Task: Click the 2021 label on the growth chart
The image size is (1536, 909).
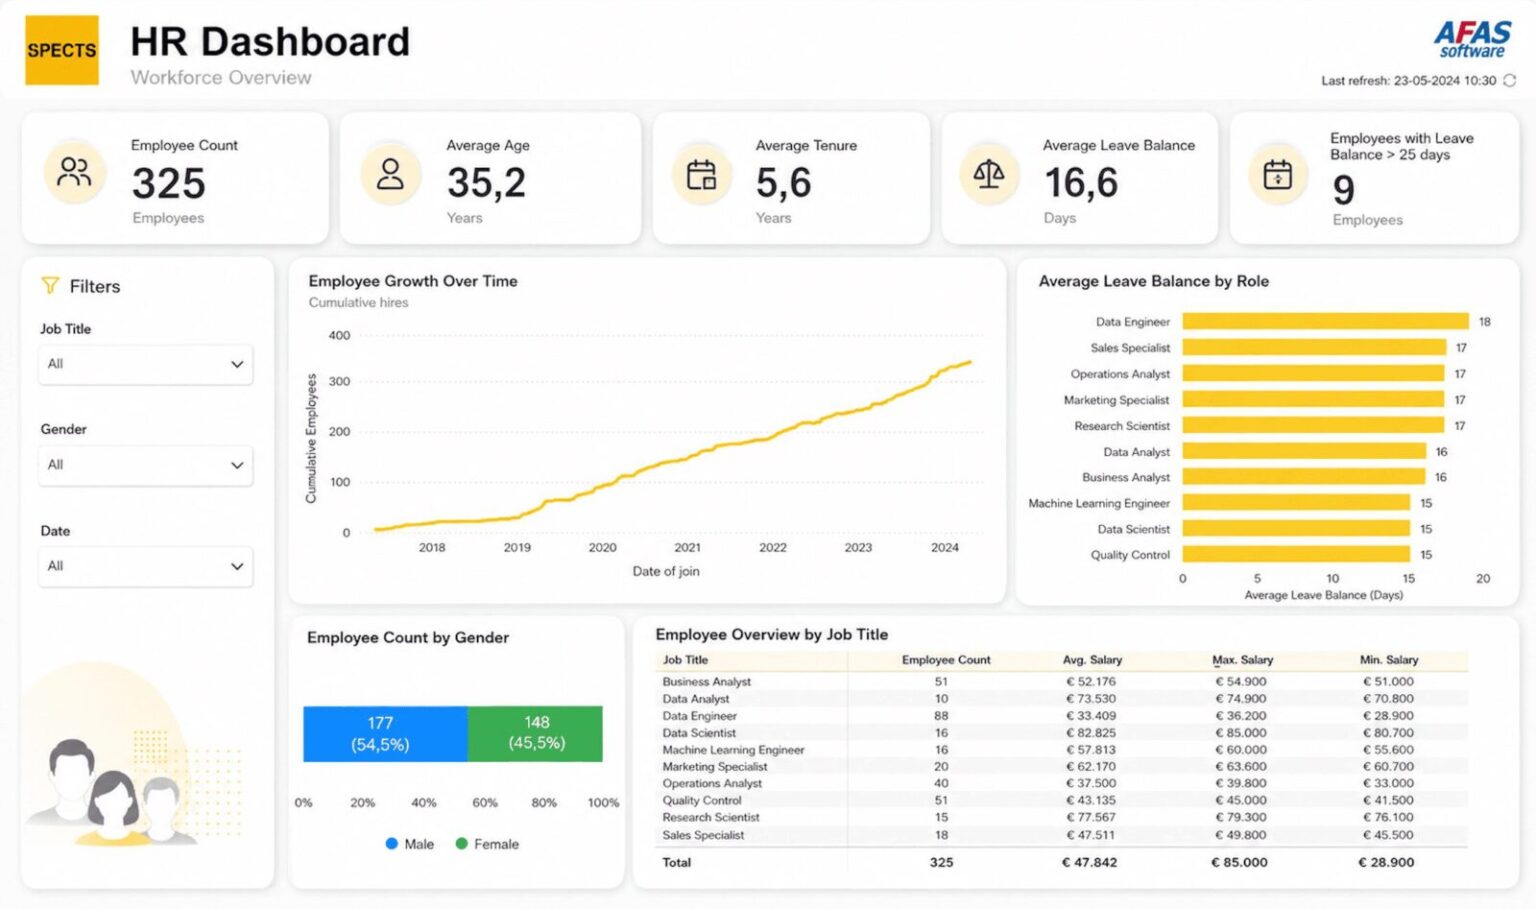Action: (x=687, y=547)
